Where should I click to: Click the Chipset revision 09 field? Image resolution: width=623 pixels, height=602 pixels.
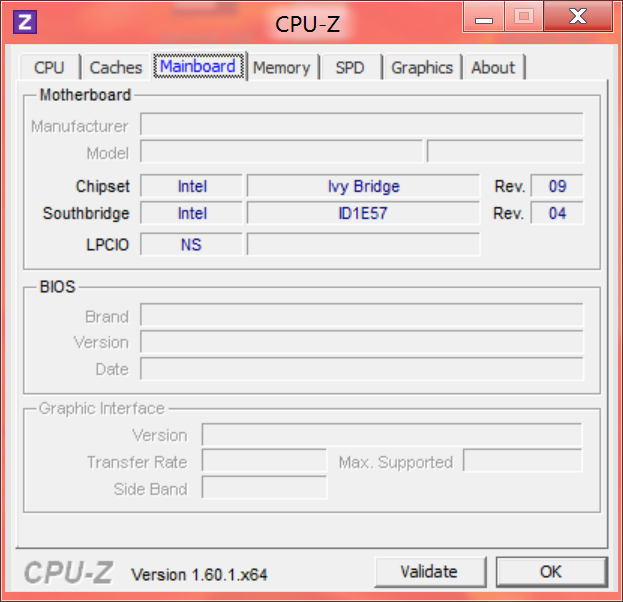pos(557,186)
